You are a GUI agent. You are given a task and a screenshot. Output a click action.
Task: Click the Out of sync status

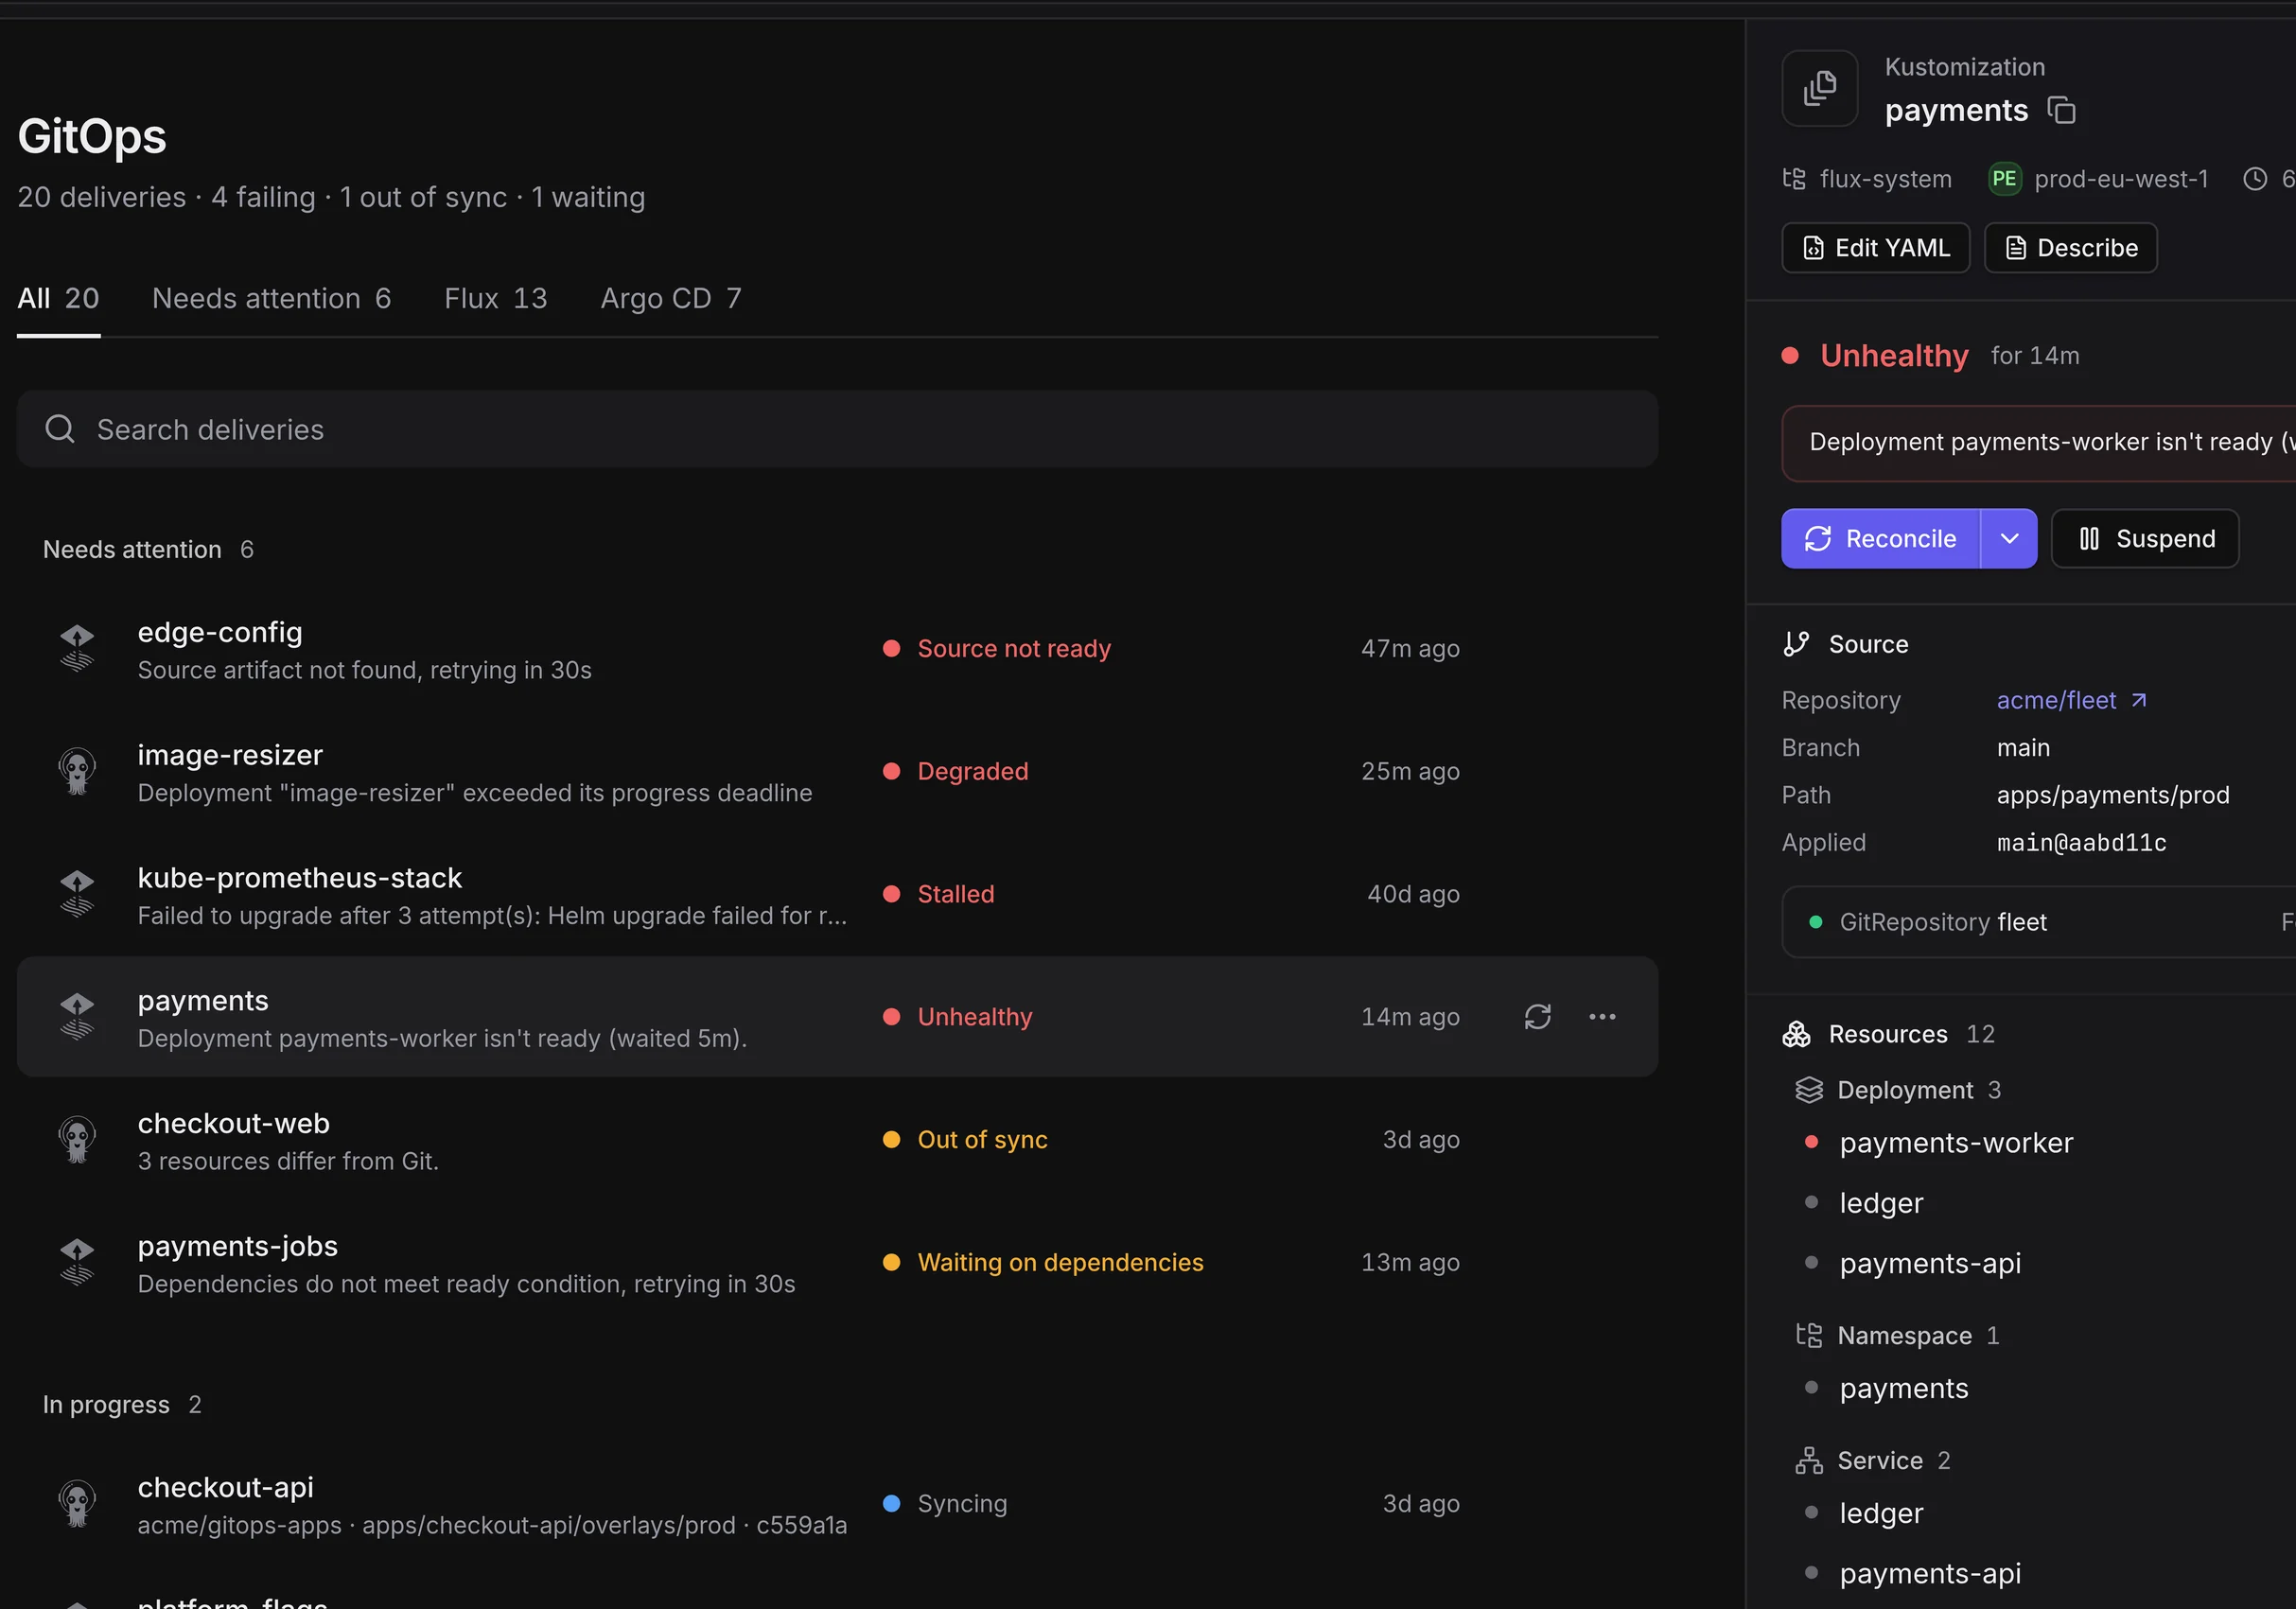coord(982,1140)
